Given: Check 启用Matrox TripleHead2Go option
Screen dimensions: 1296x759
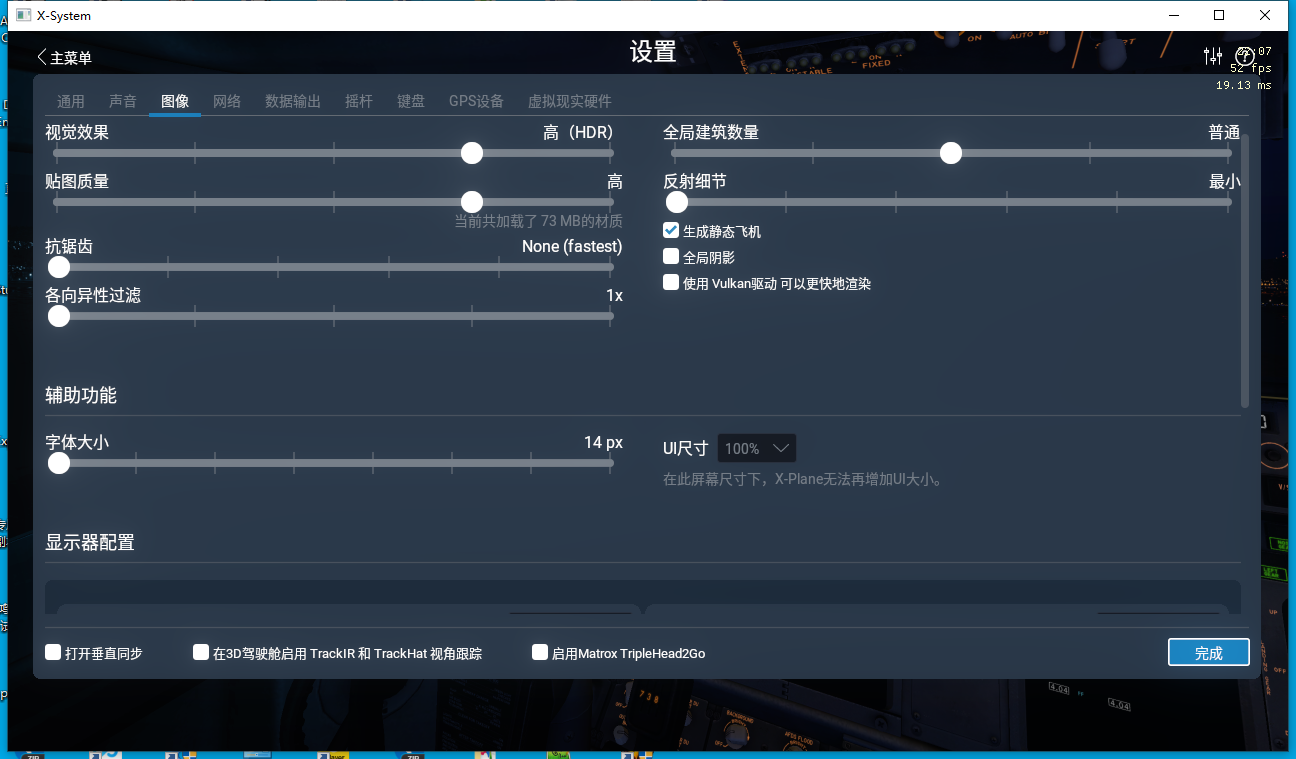Looking at the screenshot, I should 540,652.
